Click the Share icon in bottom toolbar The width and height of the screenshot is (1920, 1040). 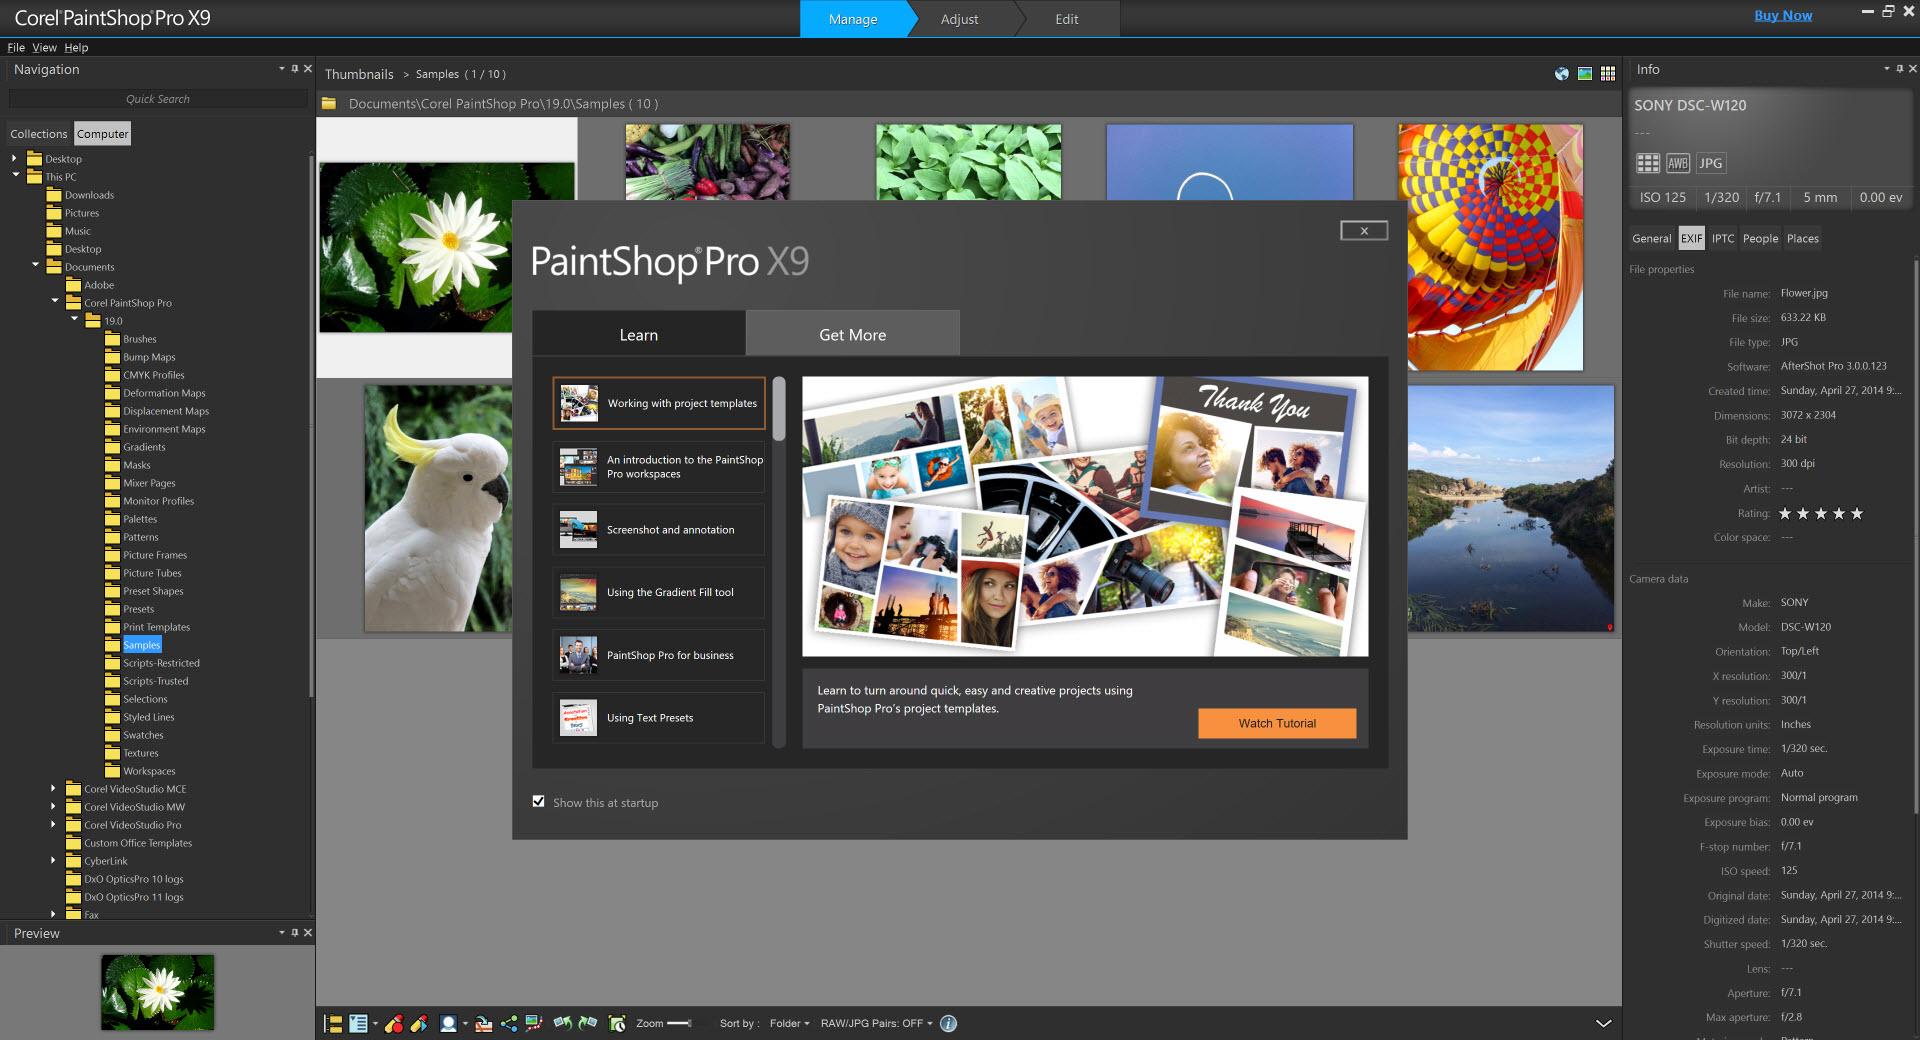point(509,1023)
